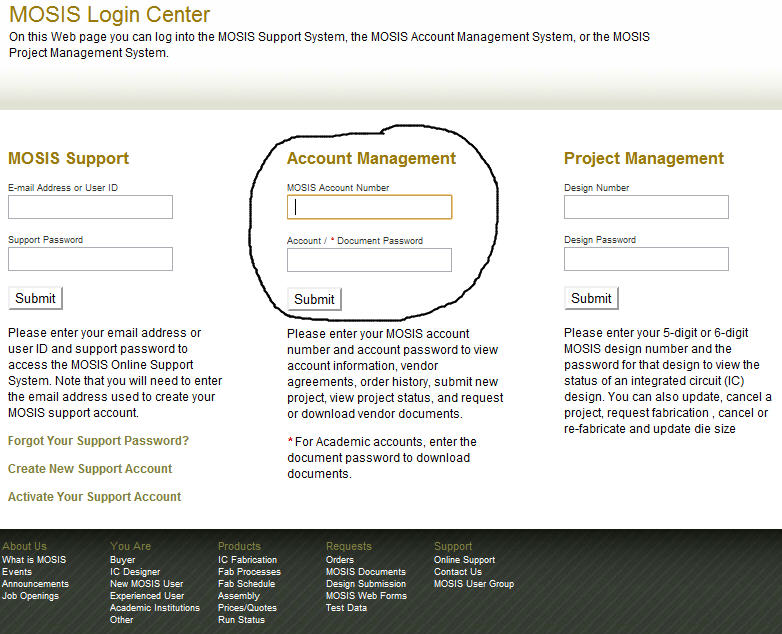
Task: Click the You Are footer heading
Action: (x=131, y=546)
